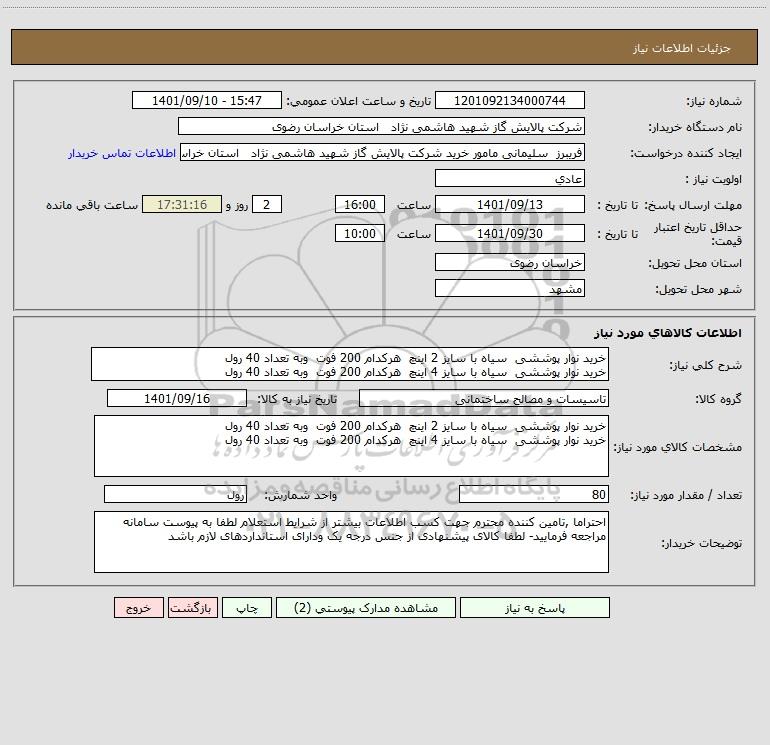This screenshot has width=770, height=745.
Task: Select the شماره نیاز field 1201092134000744
Action: tap(510, 100)
